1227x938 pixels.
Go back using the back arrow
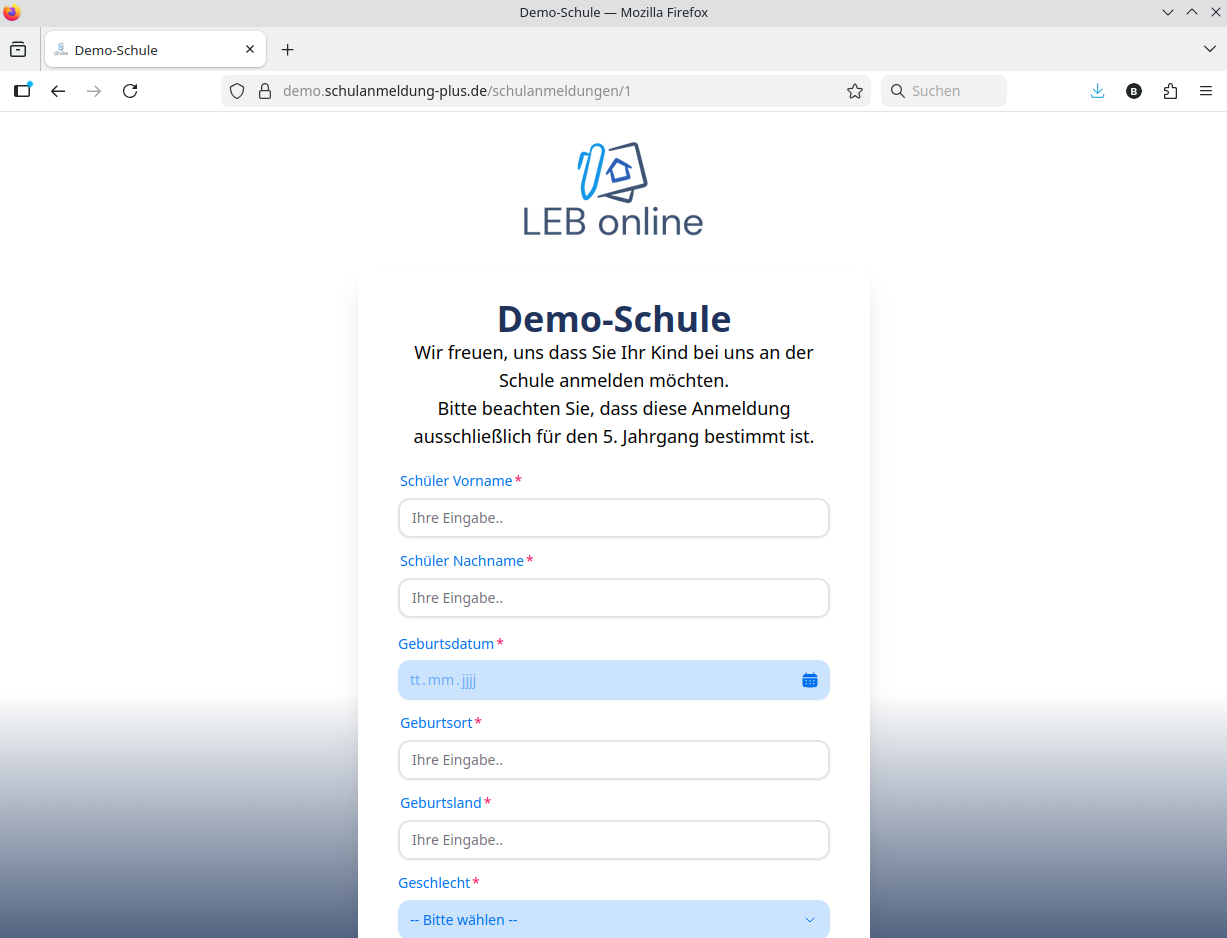[58, 91]
